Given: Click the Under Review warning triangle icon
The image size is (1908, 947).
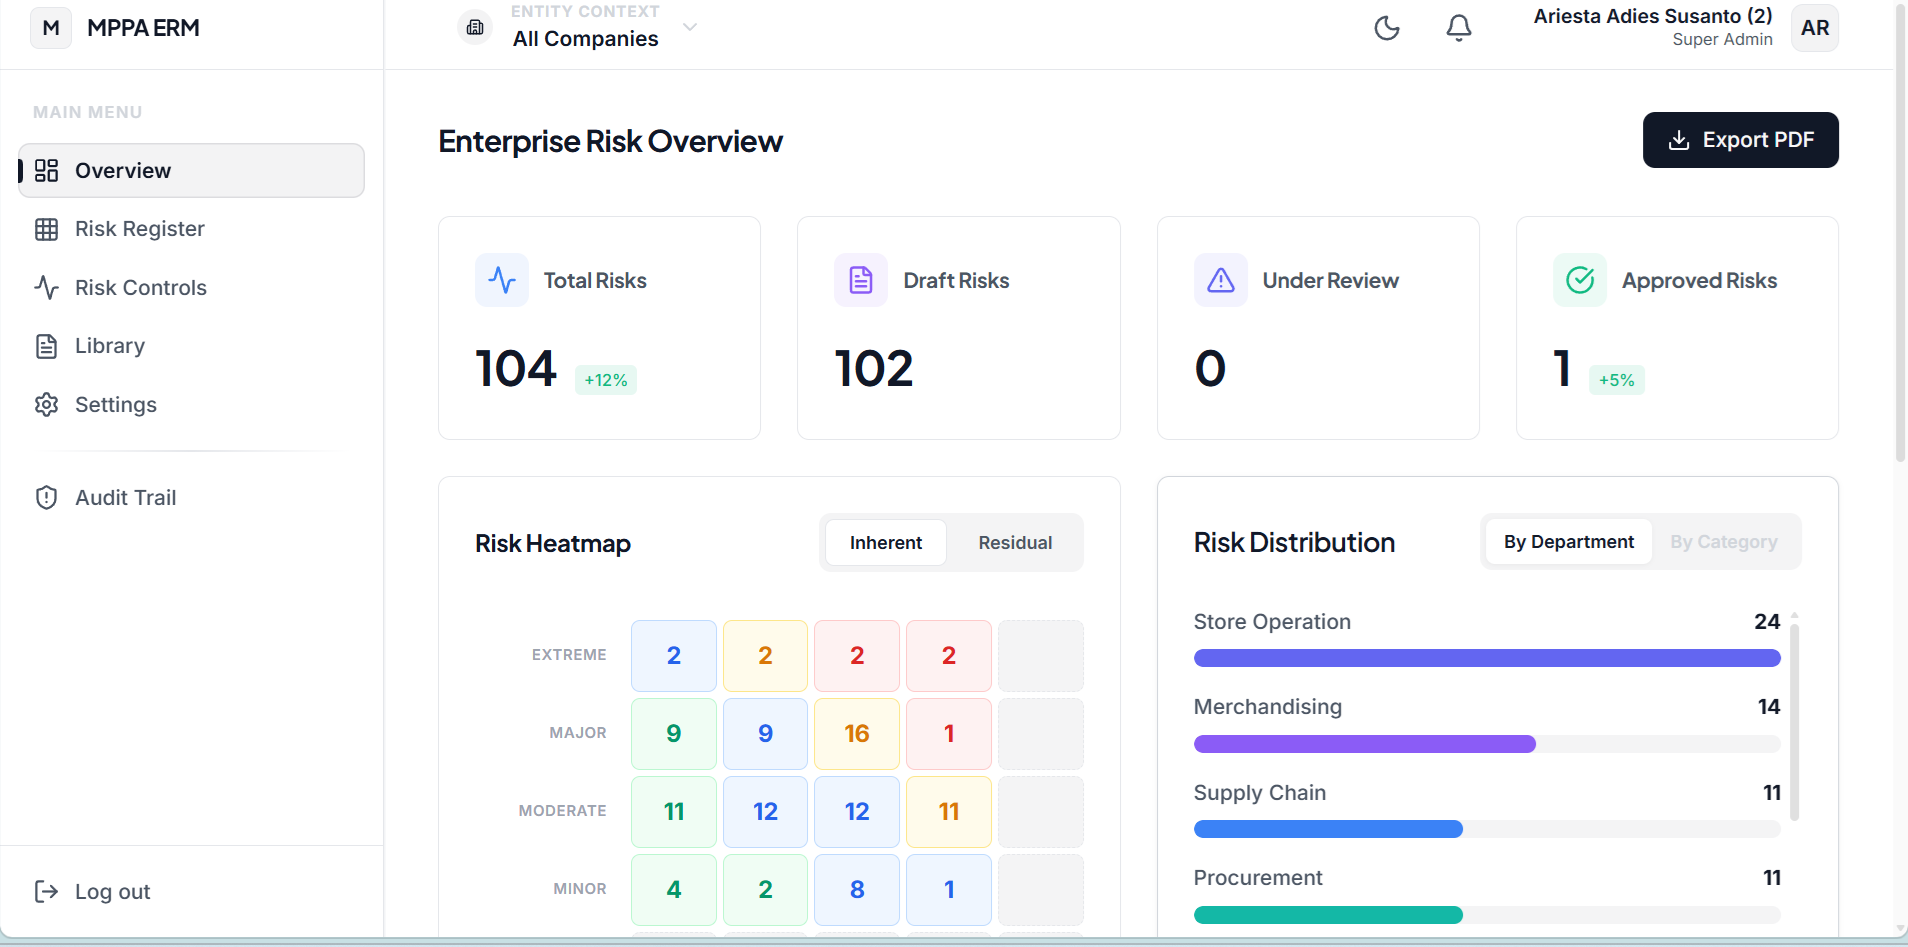Looking at the screenshot, I should tap(1221, 280).
